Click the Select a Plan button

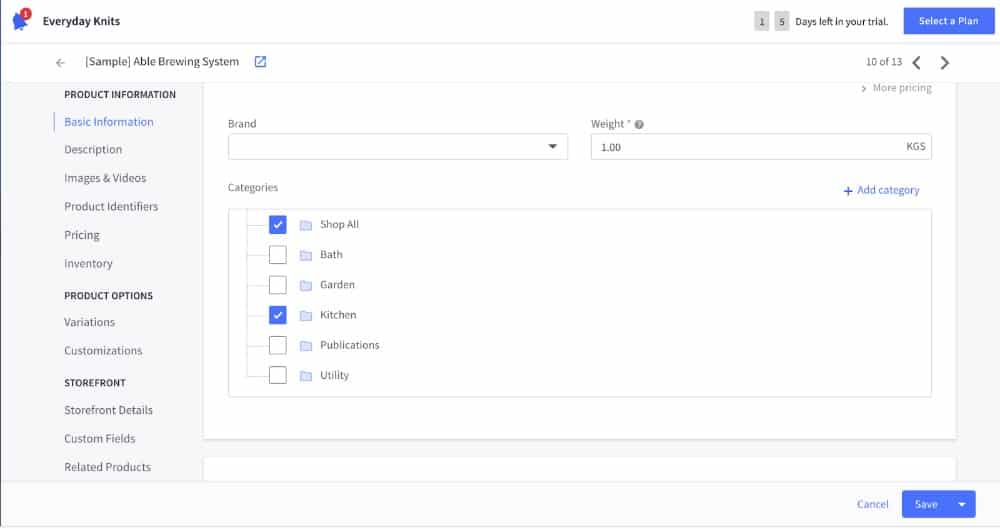(948, 21)
